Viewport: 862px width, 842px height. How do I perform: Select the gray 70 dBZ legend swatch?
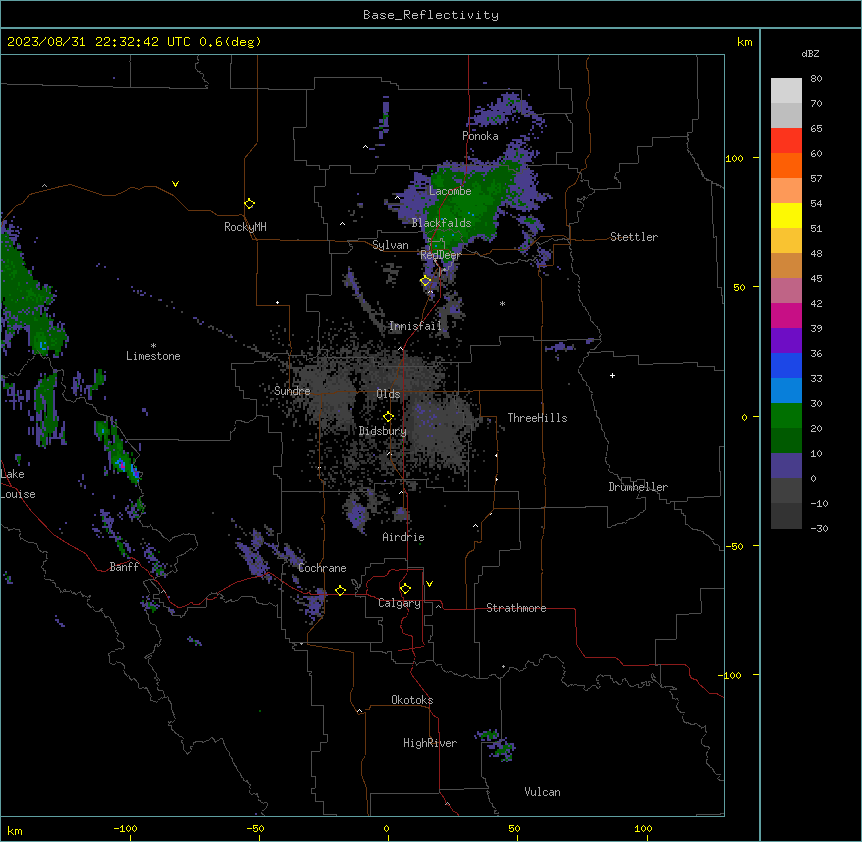point(786,115)
